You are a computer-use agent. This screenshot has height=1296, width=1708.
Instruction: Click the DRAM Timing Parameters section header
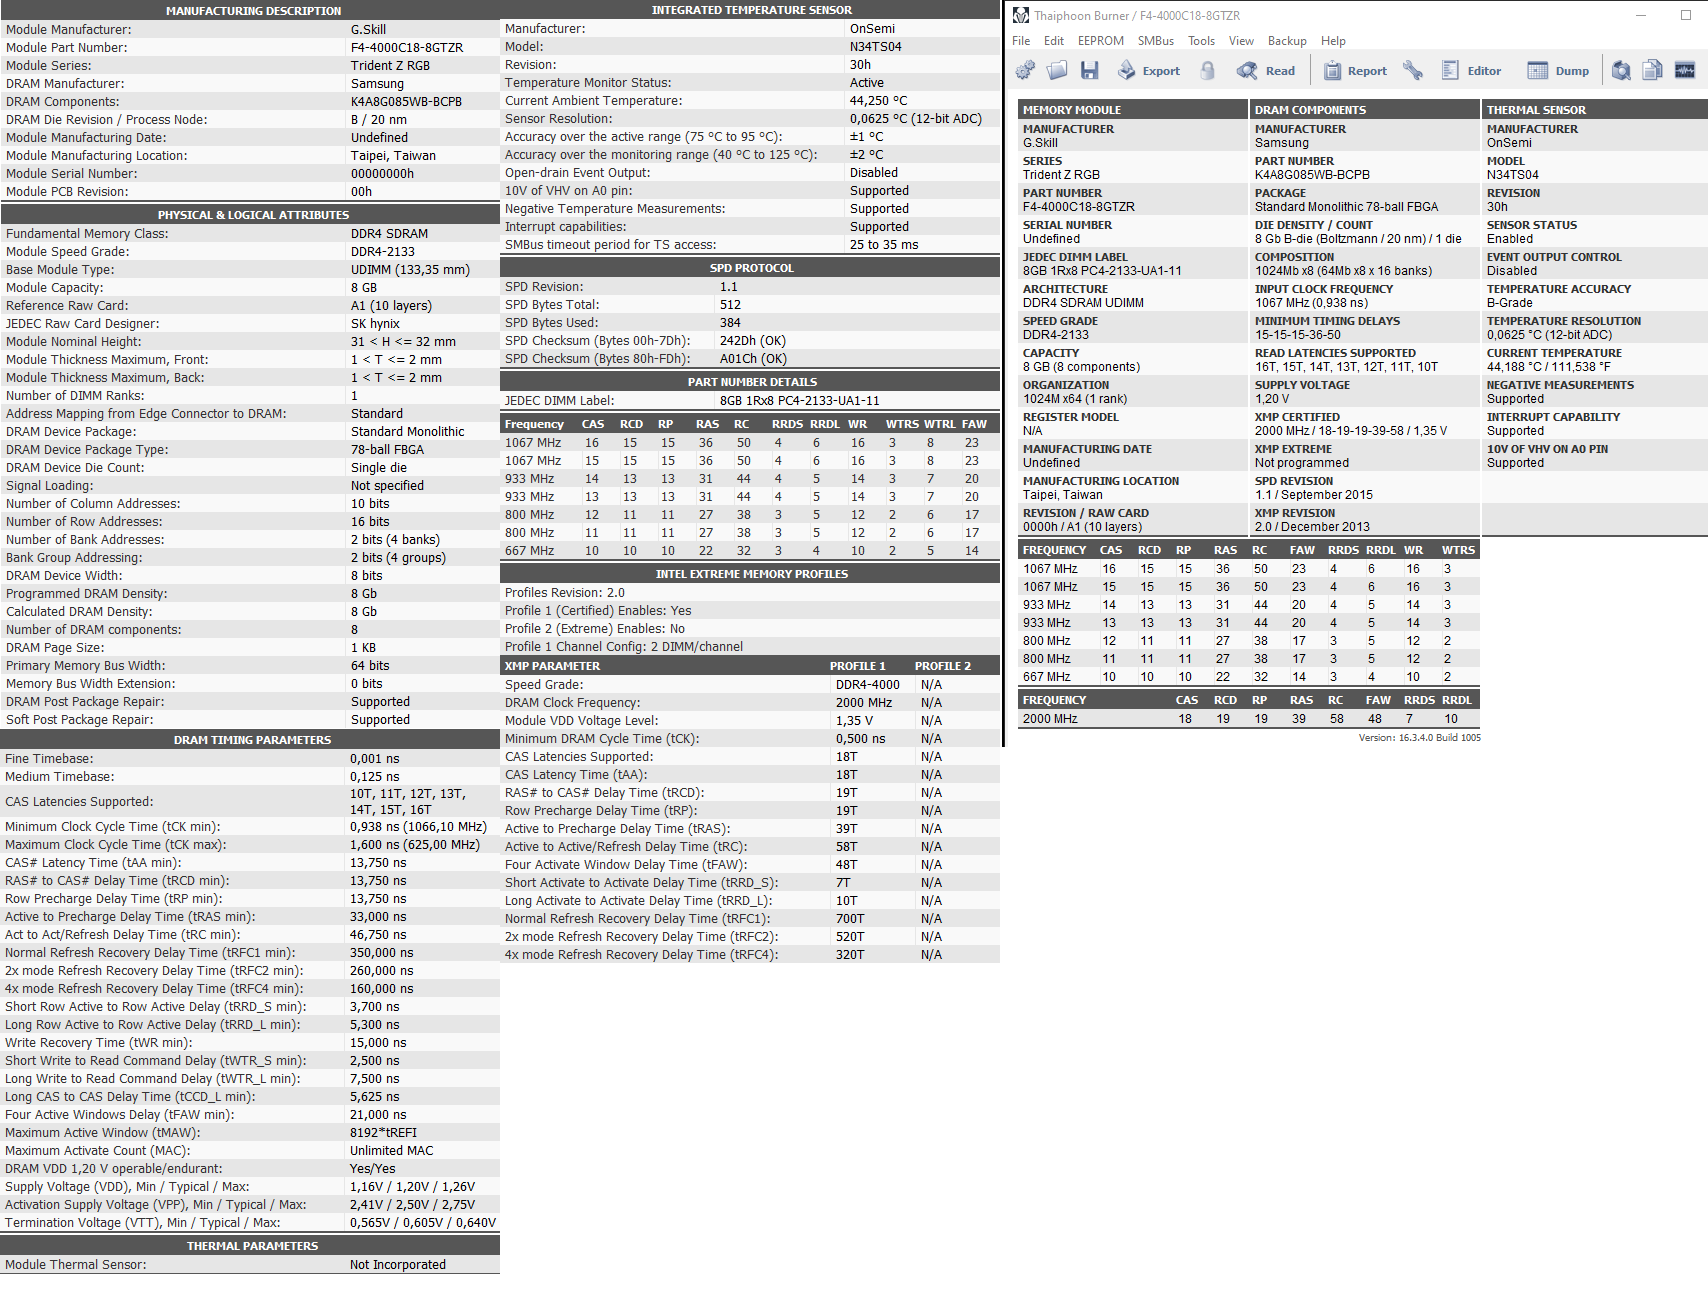[x=250, y=740]
